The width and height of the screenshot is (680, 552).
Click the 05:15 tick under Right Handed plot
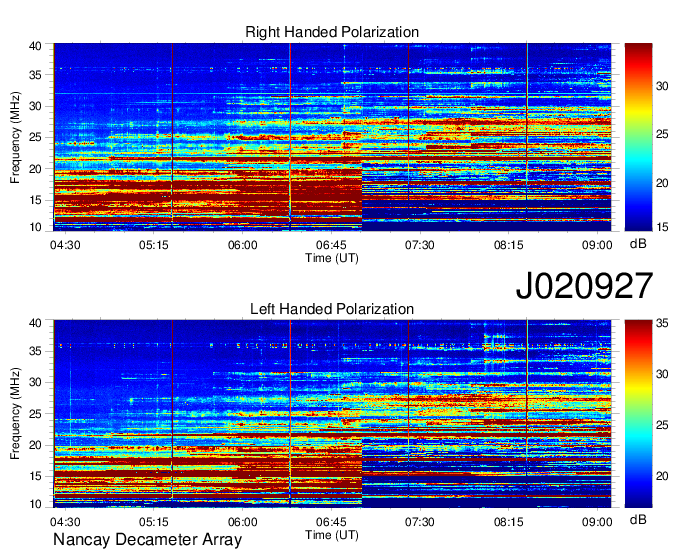(154, 245)
